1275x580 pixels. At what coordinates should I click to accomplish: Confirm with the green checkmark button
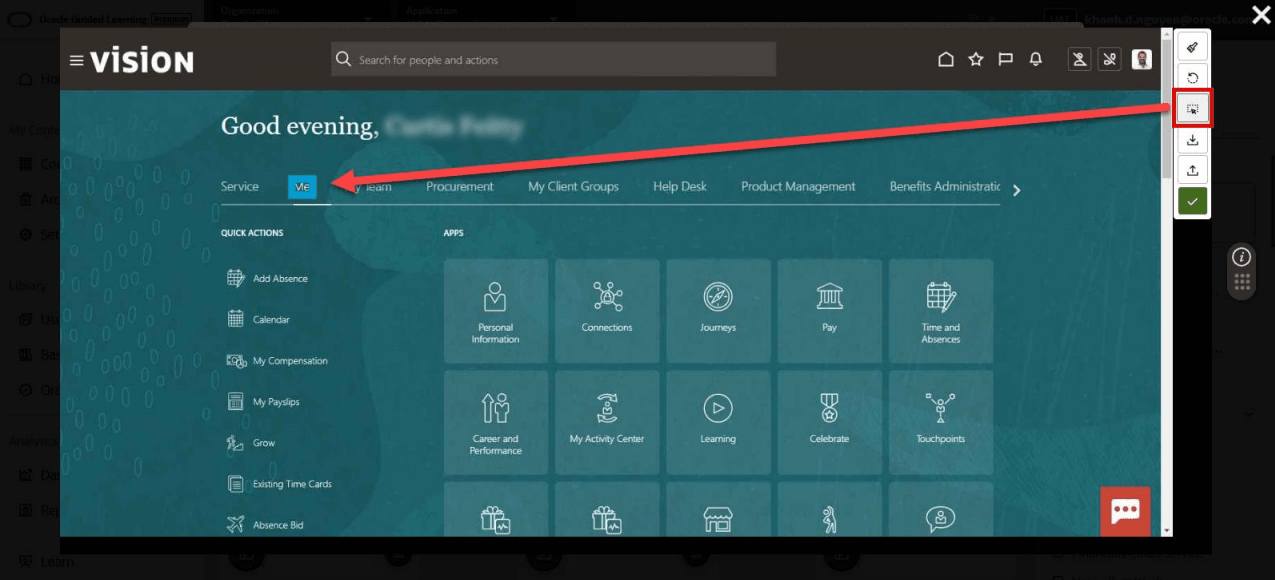tap(1192, 201)
